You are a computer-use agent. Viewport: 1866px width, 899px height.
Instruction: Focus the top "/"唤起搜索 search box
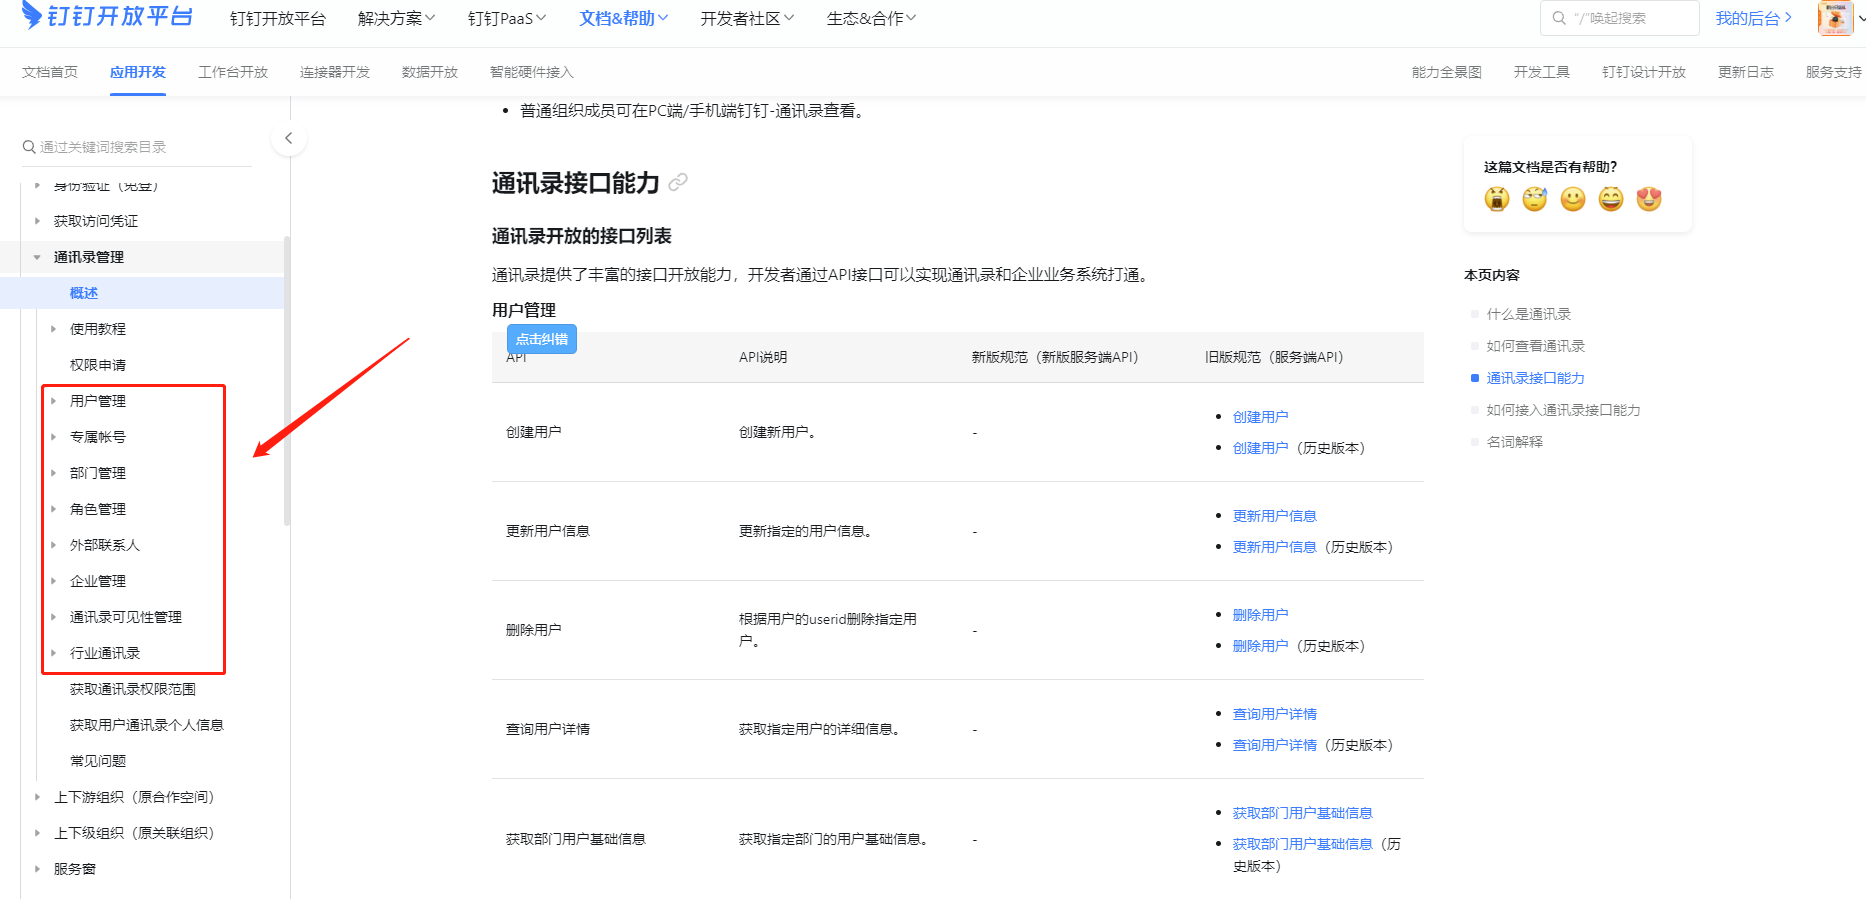(x=1620, y=18)
